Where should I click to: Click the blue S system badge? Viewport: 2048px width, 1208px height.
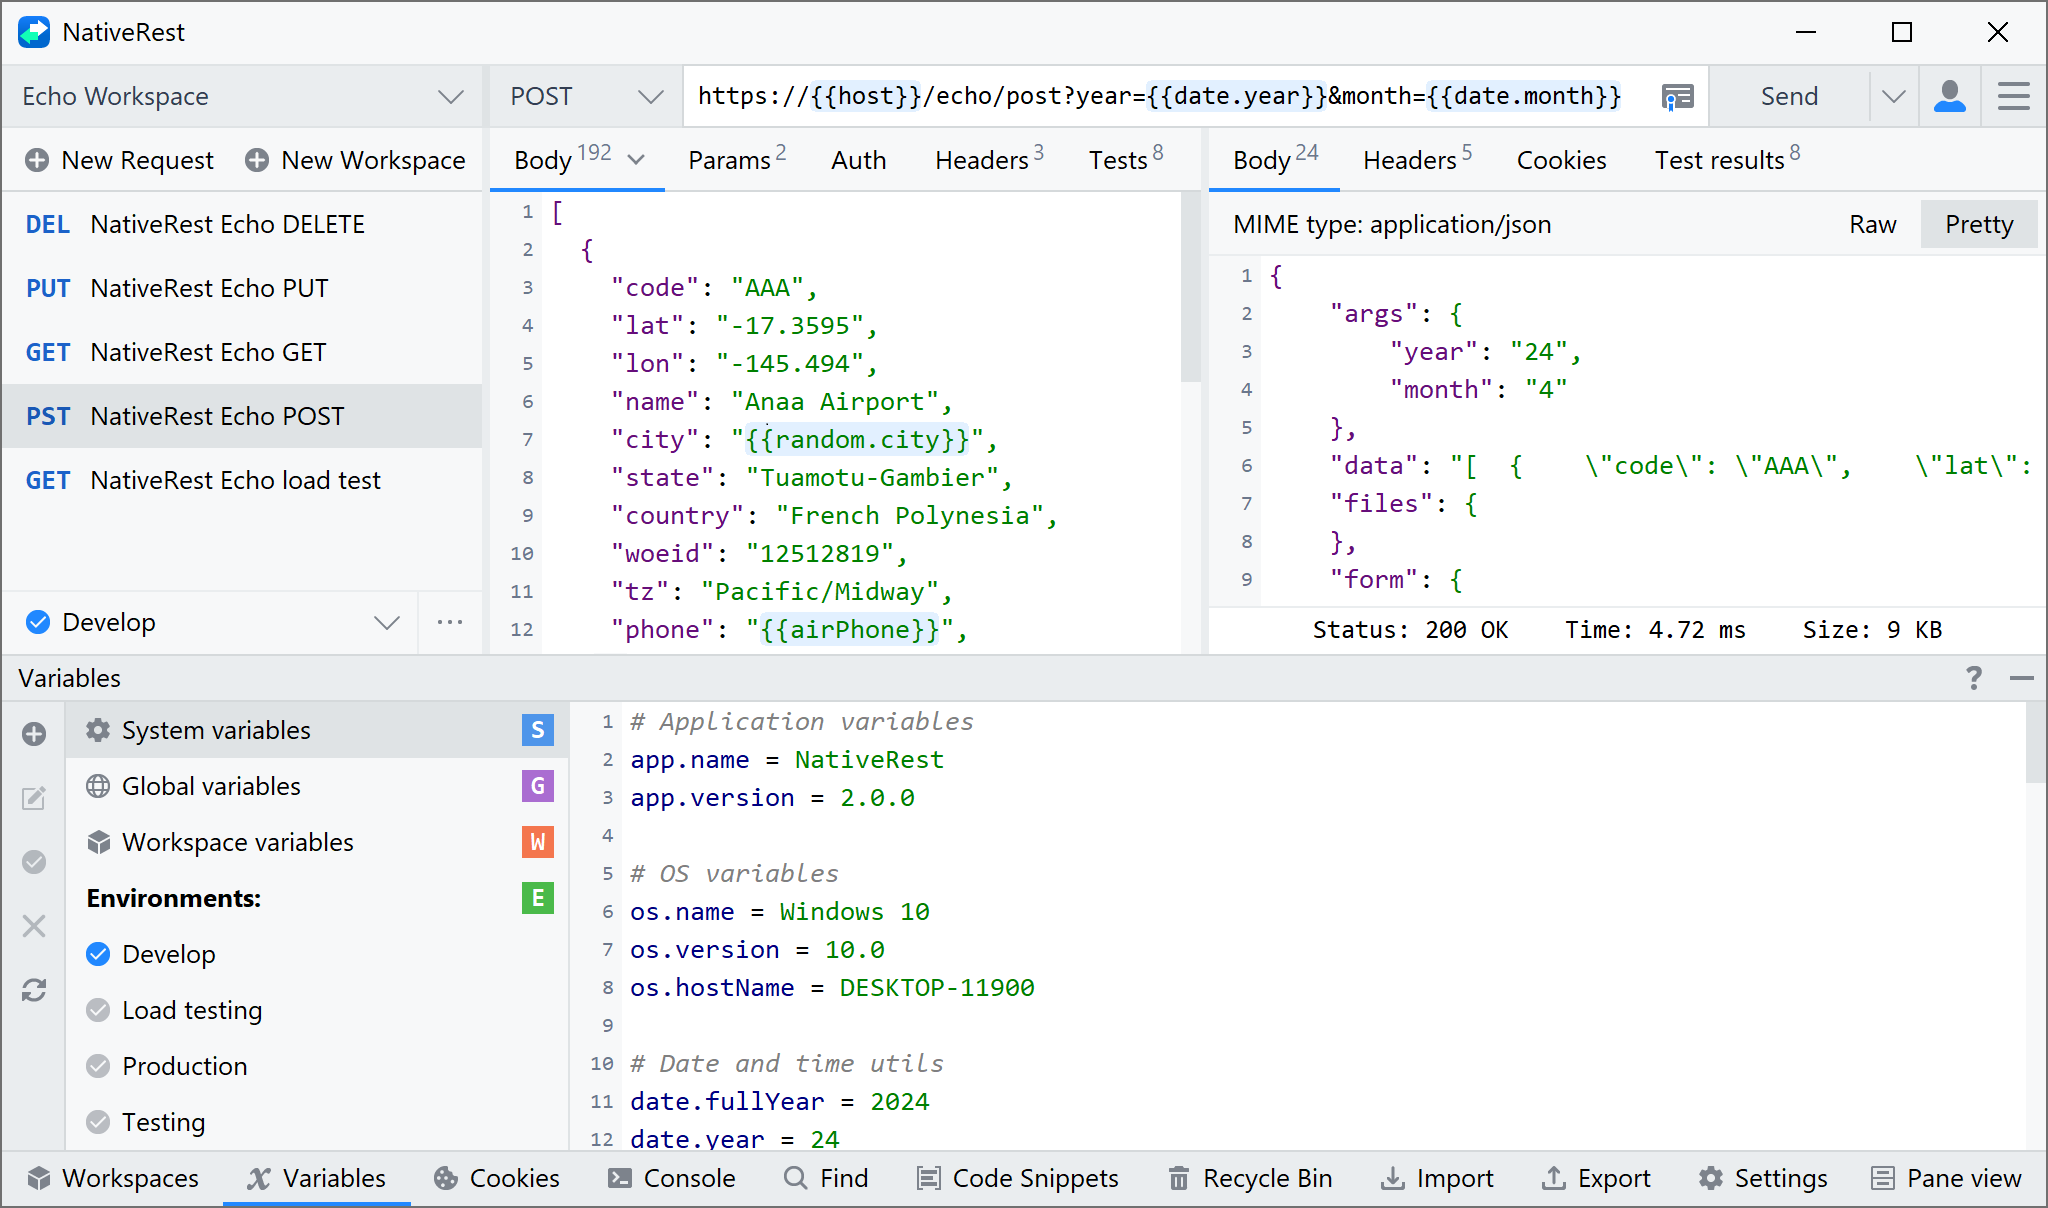[538, 730]
